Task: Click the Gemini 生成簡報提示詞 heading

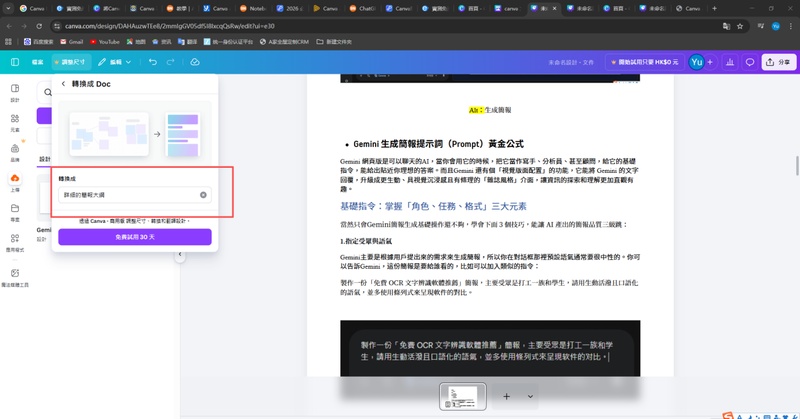Action: pos(438,144)
